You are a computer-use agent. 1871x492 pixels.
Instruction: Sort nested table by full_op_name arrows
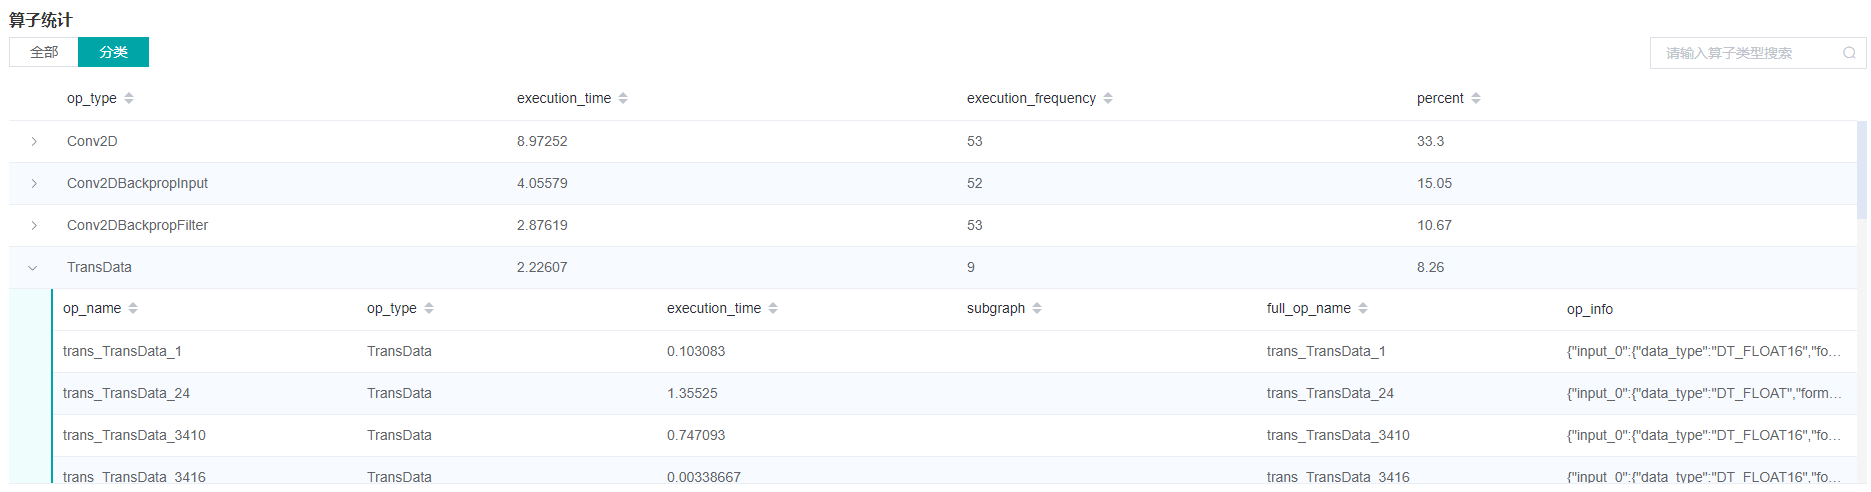(x=1363, y=308)
